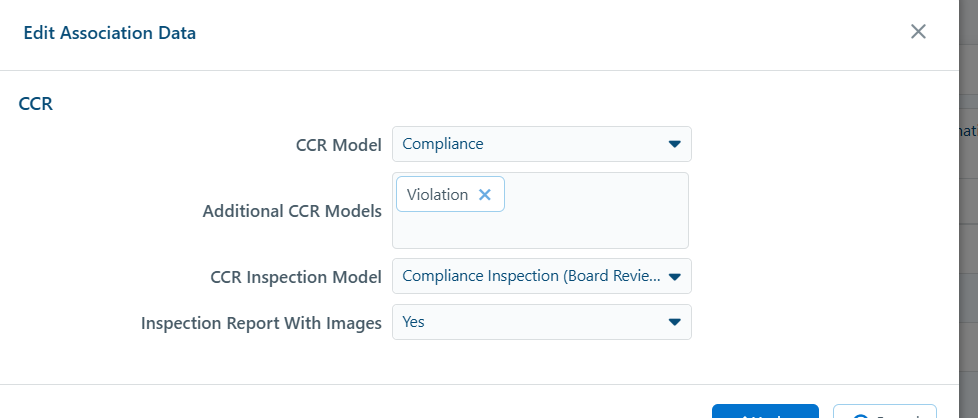
Task: Click the CCR Model dropdown arrow
Action: coord(674,144)
